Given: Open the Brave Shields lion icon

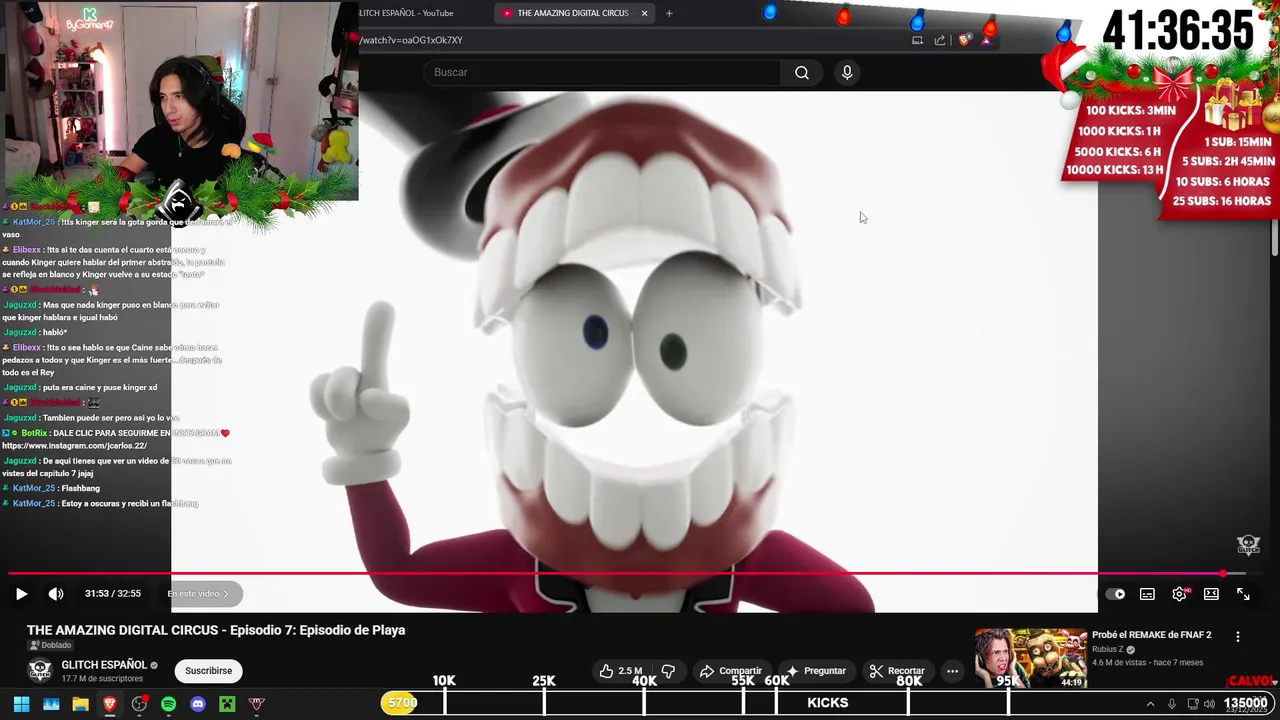Looking at the screenshot, I should pyautogui.click(x=964, y=40).
